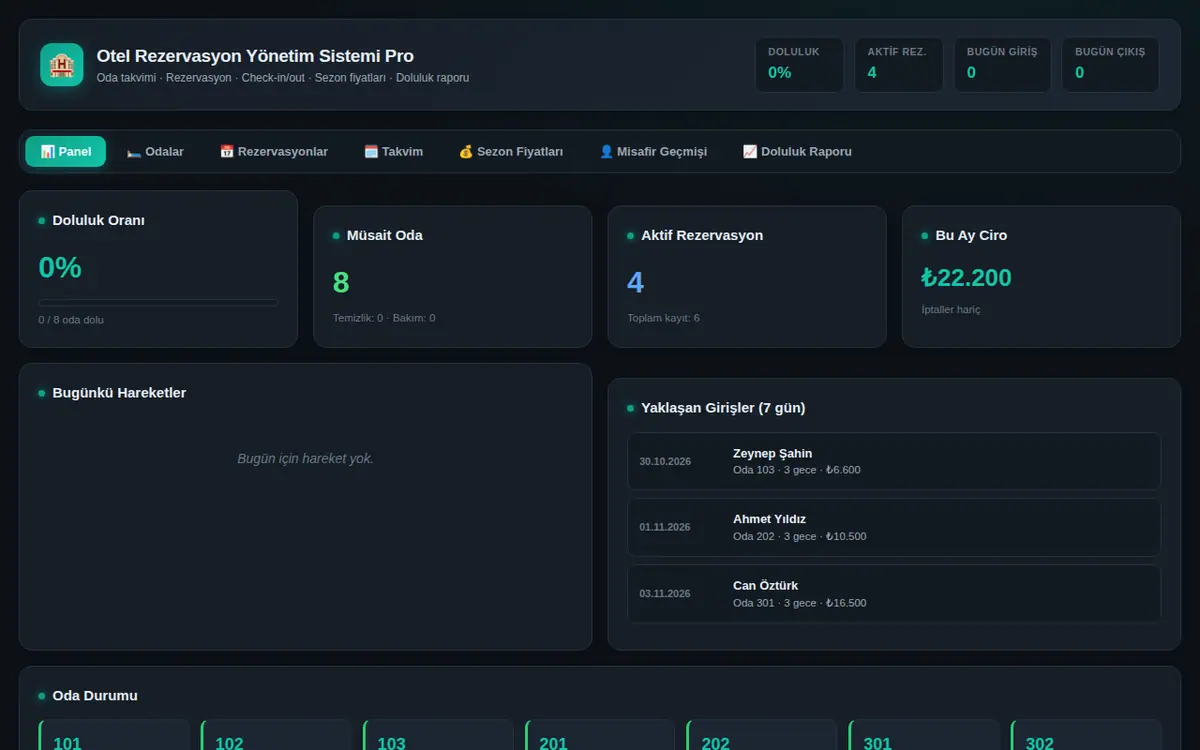Go to the Takvim tab
This screenshot has height=750, width=1200.
pyautogui.click(x=393, y=152)
